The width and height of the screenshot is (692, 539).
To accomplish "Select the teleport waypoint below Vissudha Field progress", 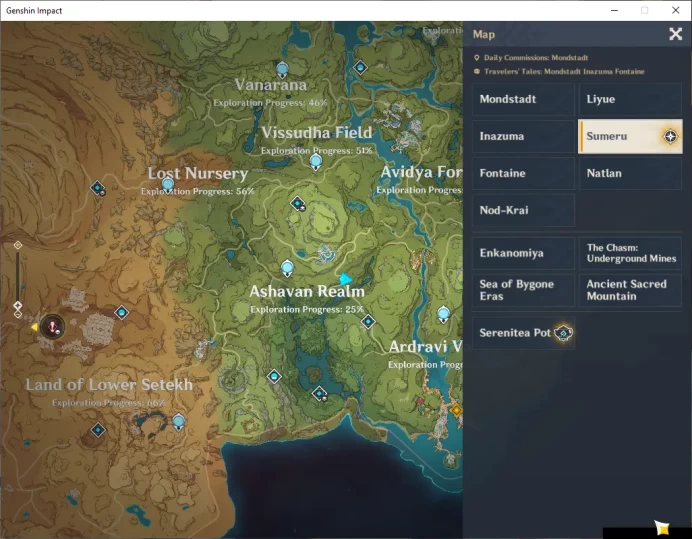I will (316, 162).
